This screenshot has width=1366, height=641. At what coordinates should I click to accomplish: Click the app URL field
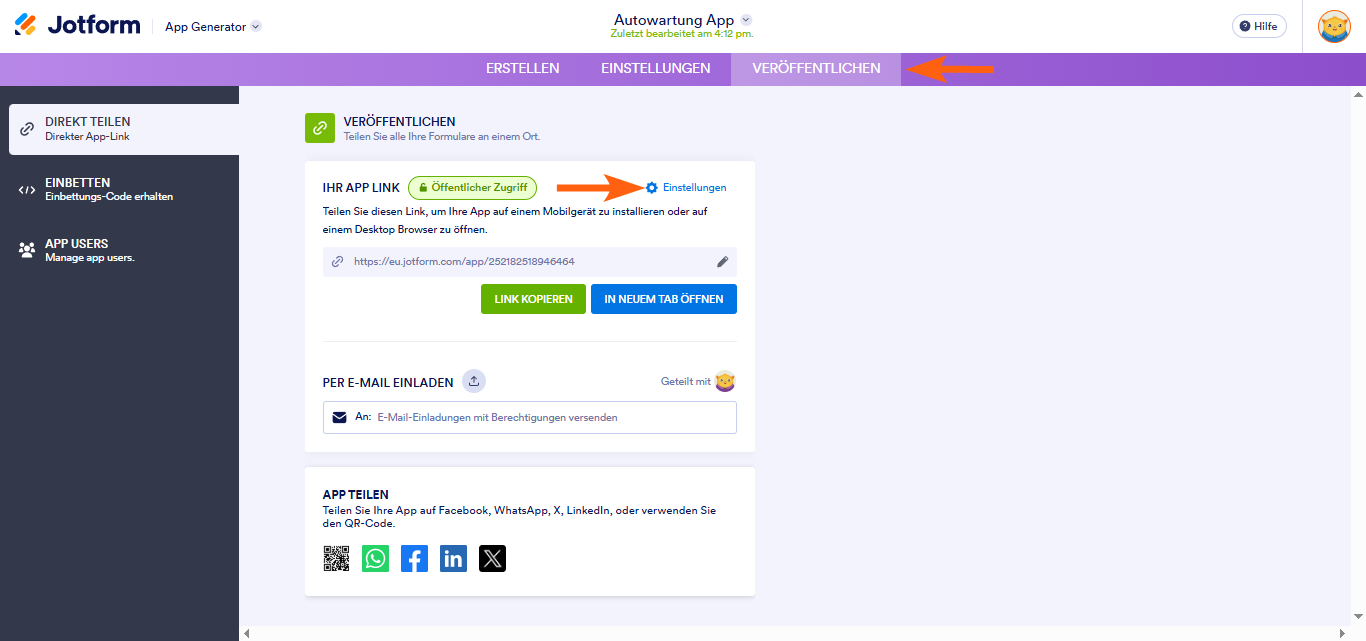[530, 262]
